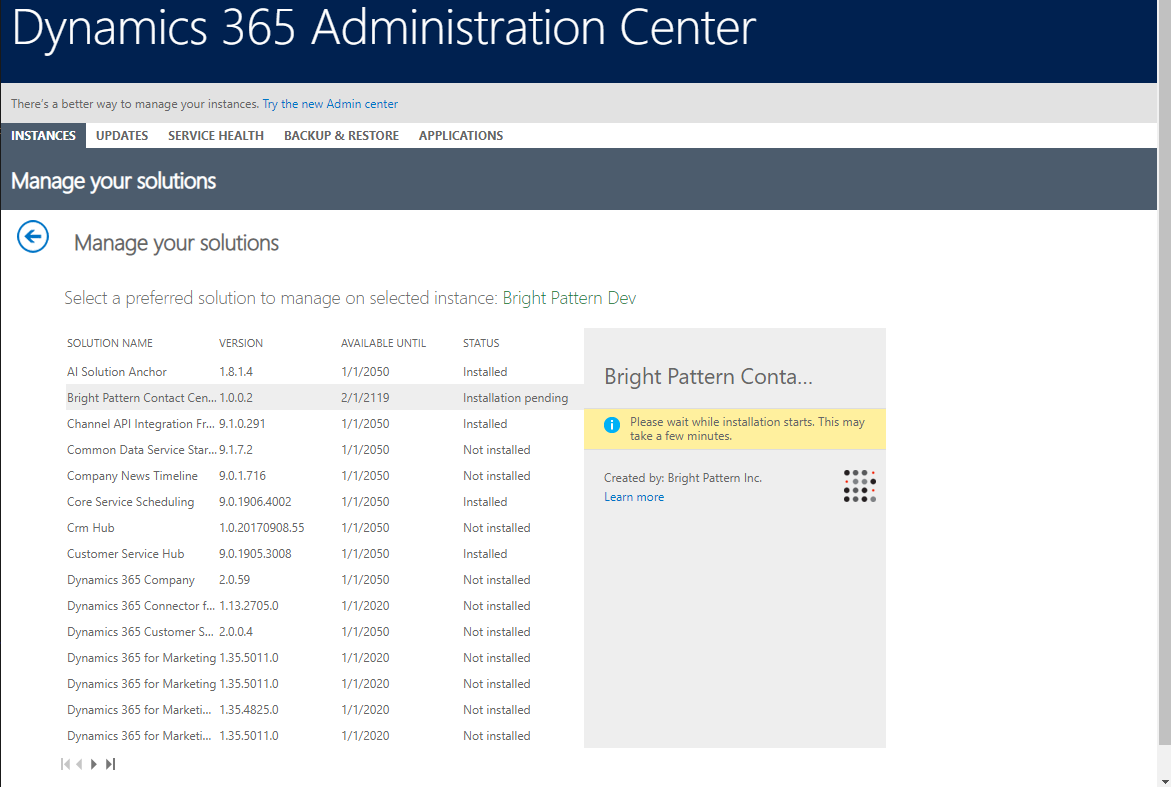Click Learn more link in details panel
The image size is (1171, 787).
click(x=634, y=497)
